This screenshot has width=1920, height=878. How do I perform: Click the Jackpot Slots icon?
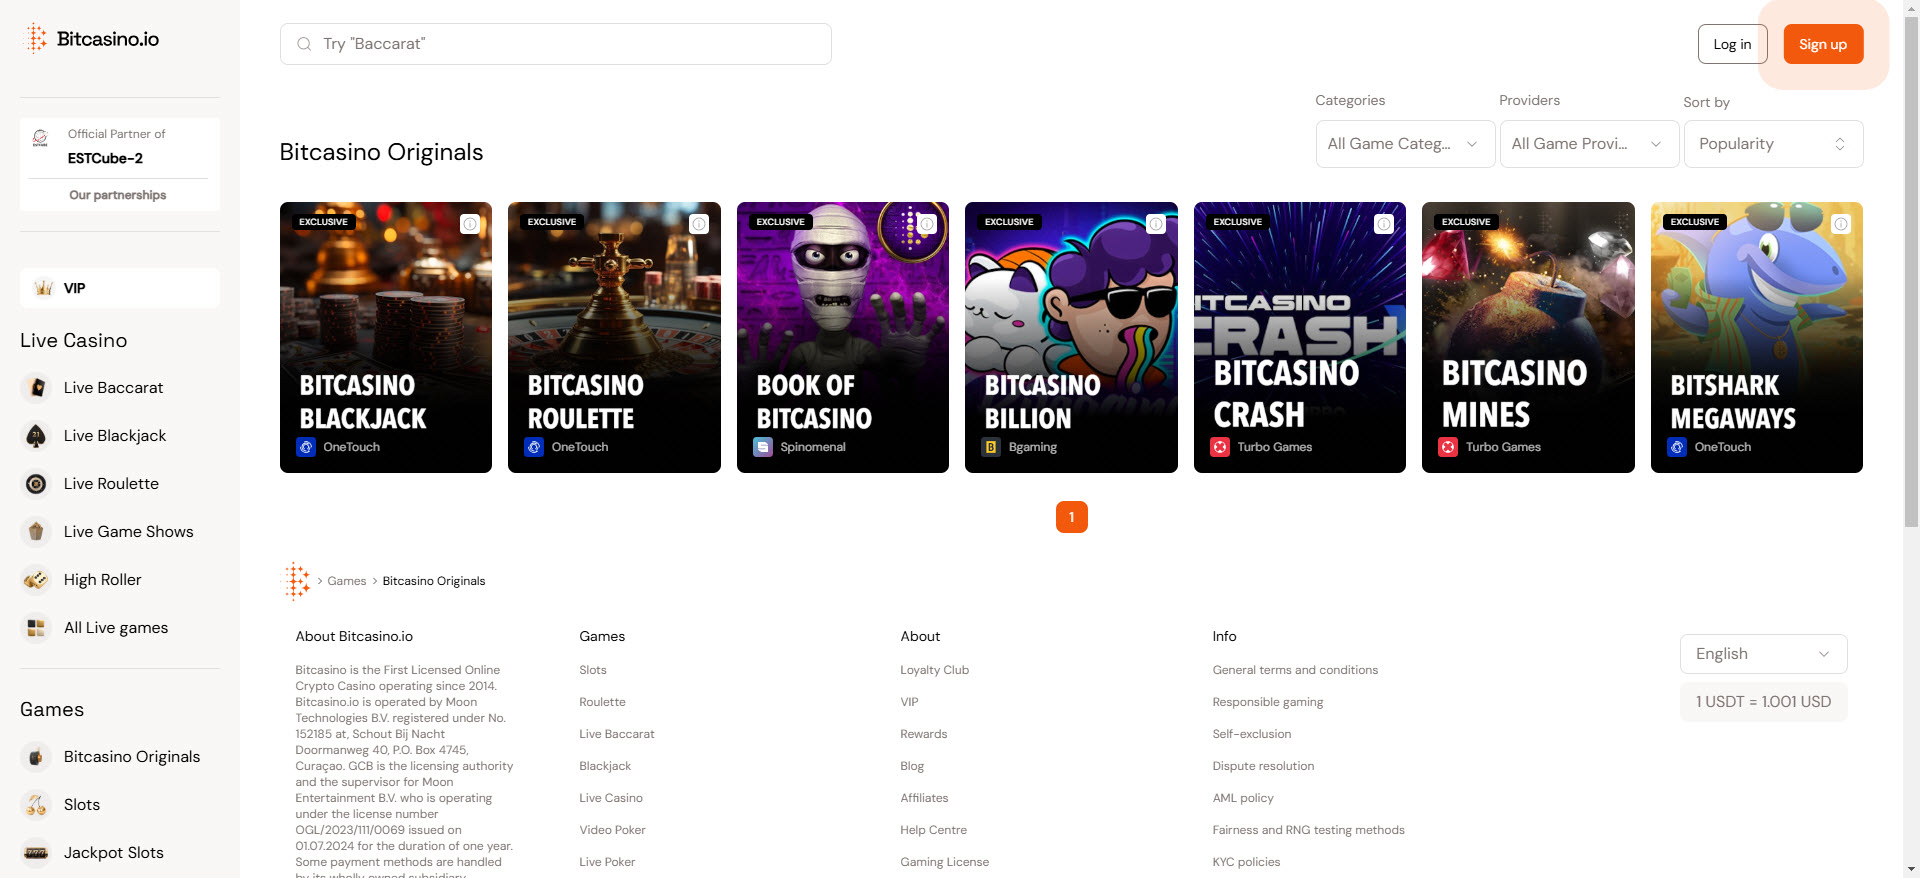pos(36,853)
